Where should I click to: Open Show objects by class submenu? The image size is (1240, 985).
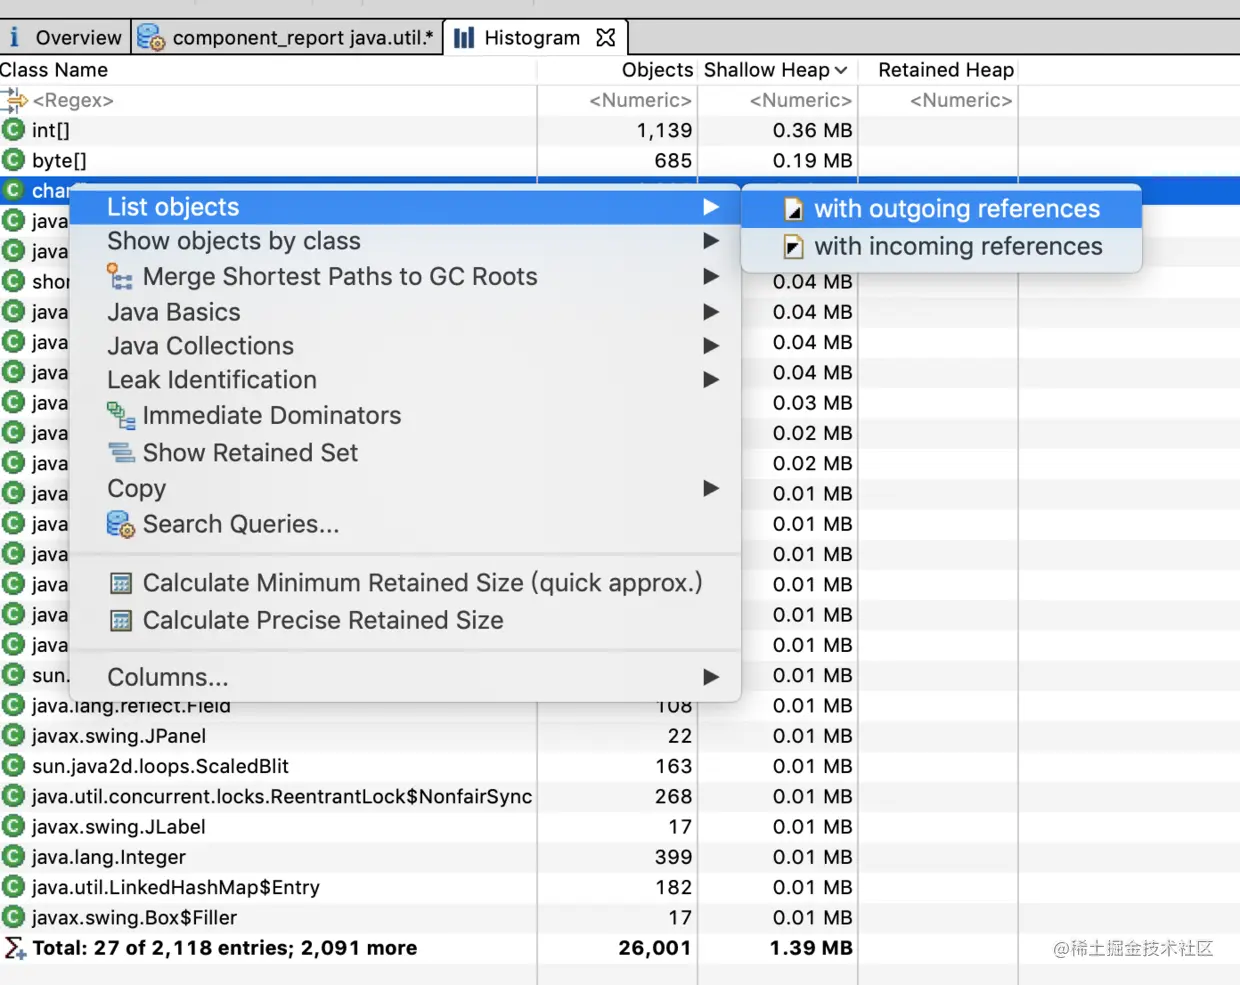405,241
